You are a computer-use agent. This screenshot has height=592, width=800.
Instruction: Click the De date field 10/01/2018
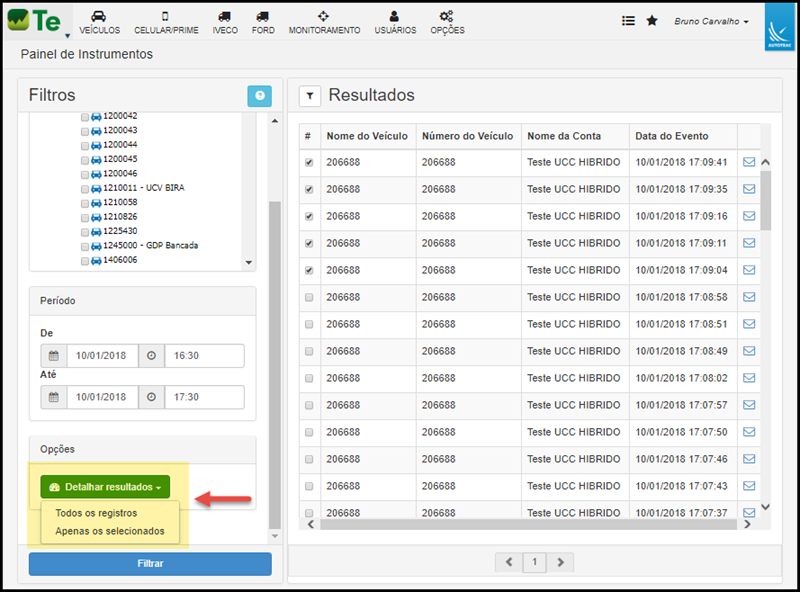pos(102,356)
